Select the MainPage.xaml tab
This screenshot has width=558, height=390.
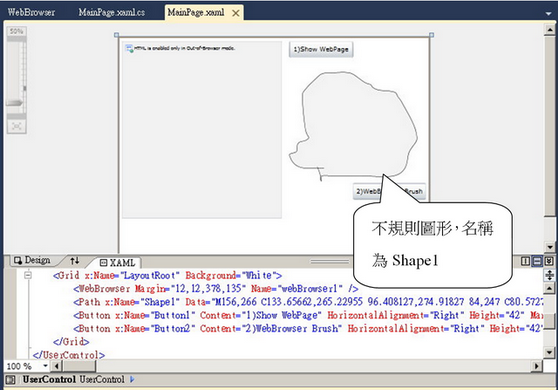click(196, 12)
